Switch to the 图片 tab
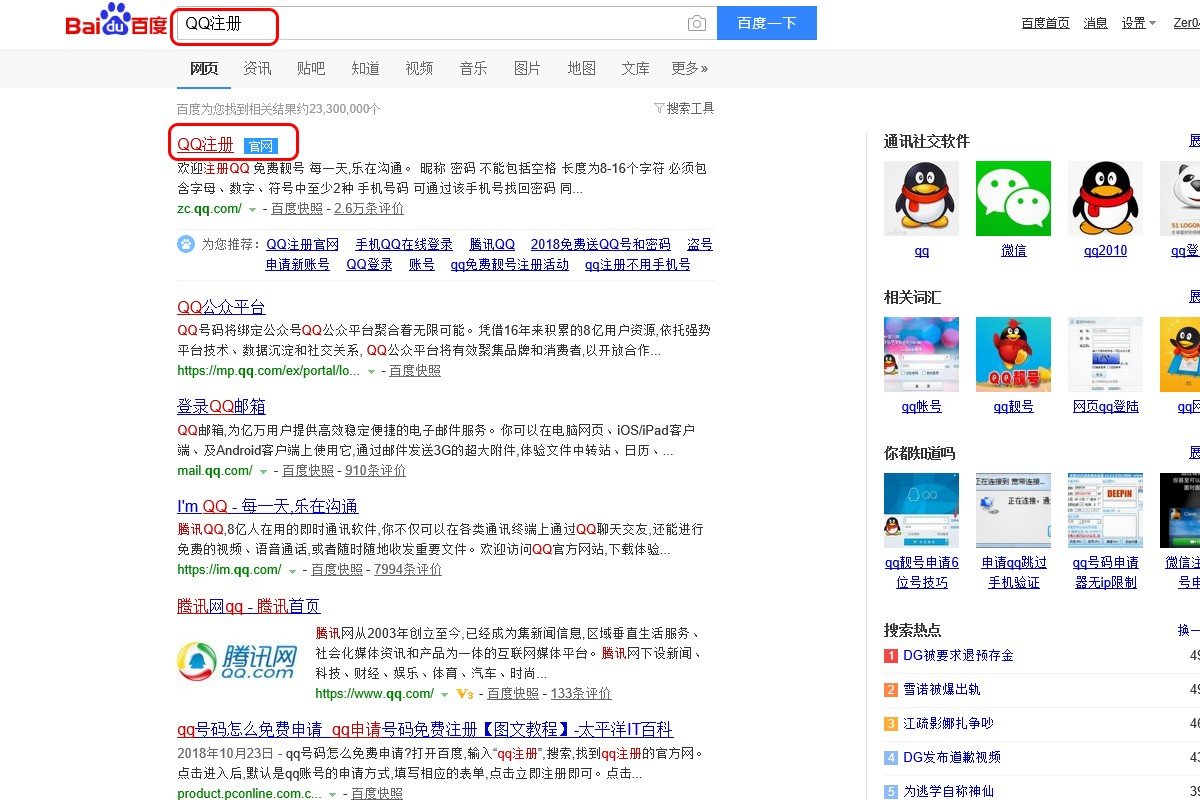Screen dimensions: 1200x800 (x=527, y=68)
